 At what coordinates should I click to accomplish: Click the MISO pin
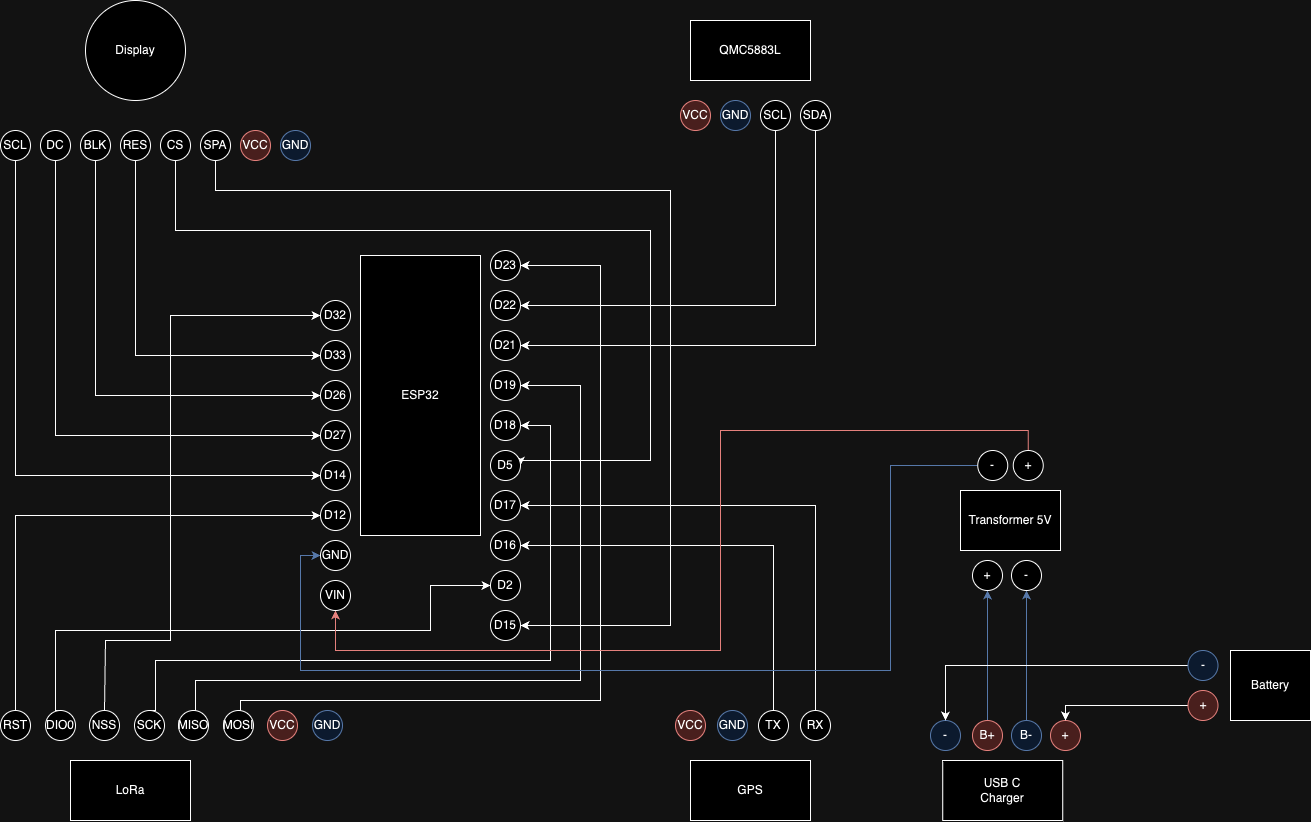(193, 725)
